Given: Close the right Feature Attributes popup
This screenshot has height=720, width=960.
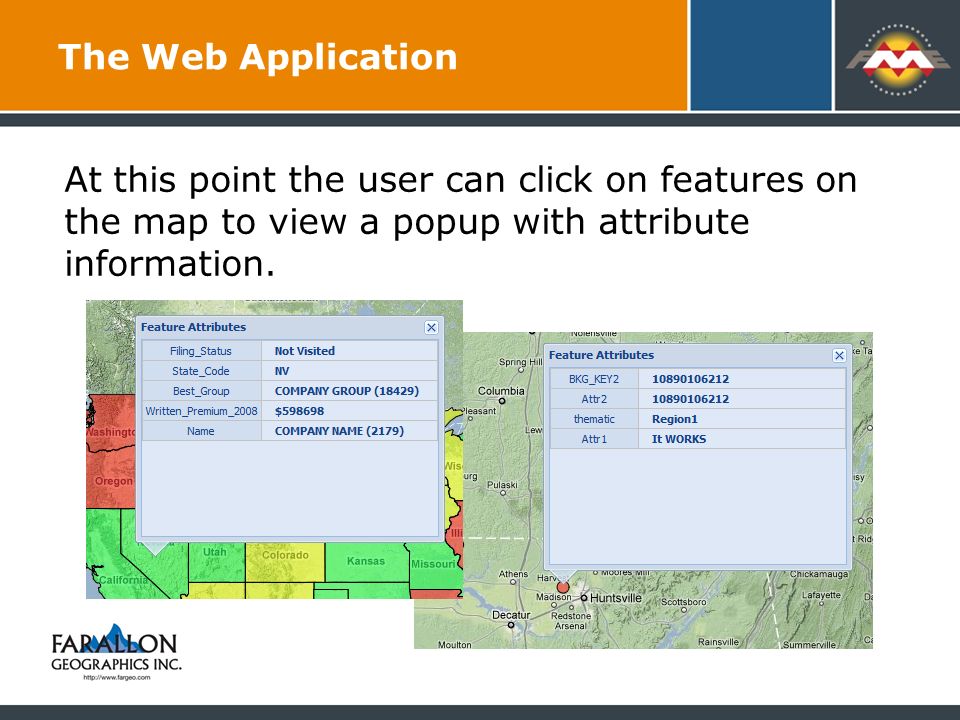Looking at the screenshot, I should point(839,355).
